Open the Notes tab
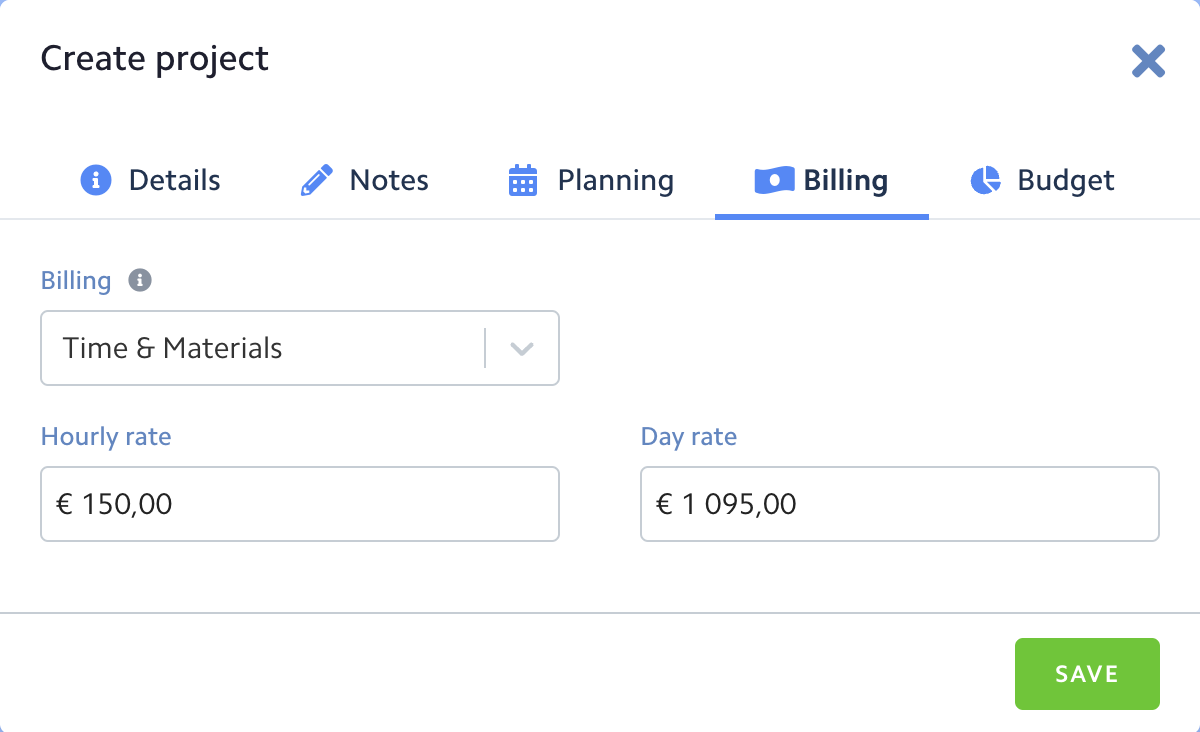The width and height of the screenshot is (1200, 732). click(x=389, y=181)
